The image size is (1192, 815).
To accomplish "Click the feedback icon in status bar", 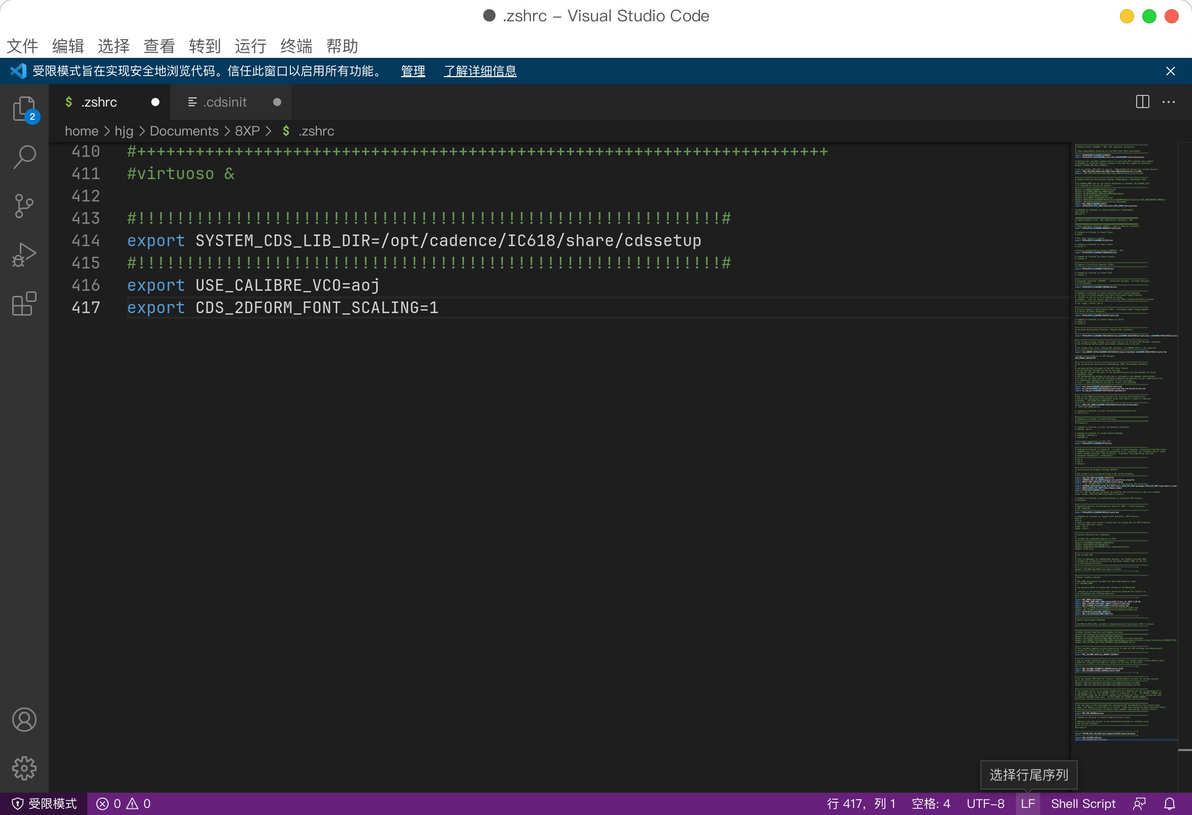I will point(1140,804).
